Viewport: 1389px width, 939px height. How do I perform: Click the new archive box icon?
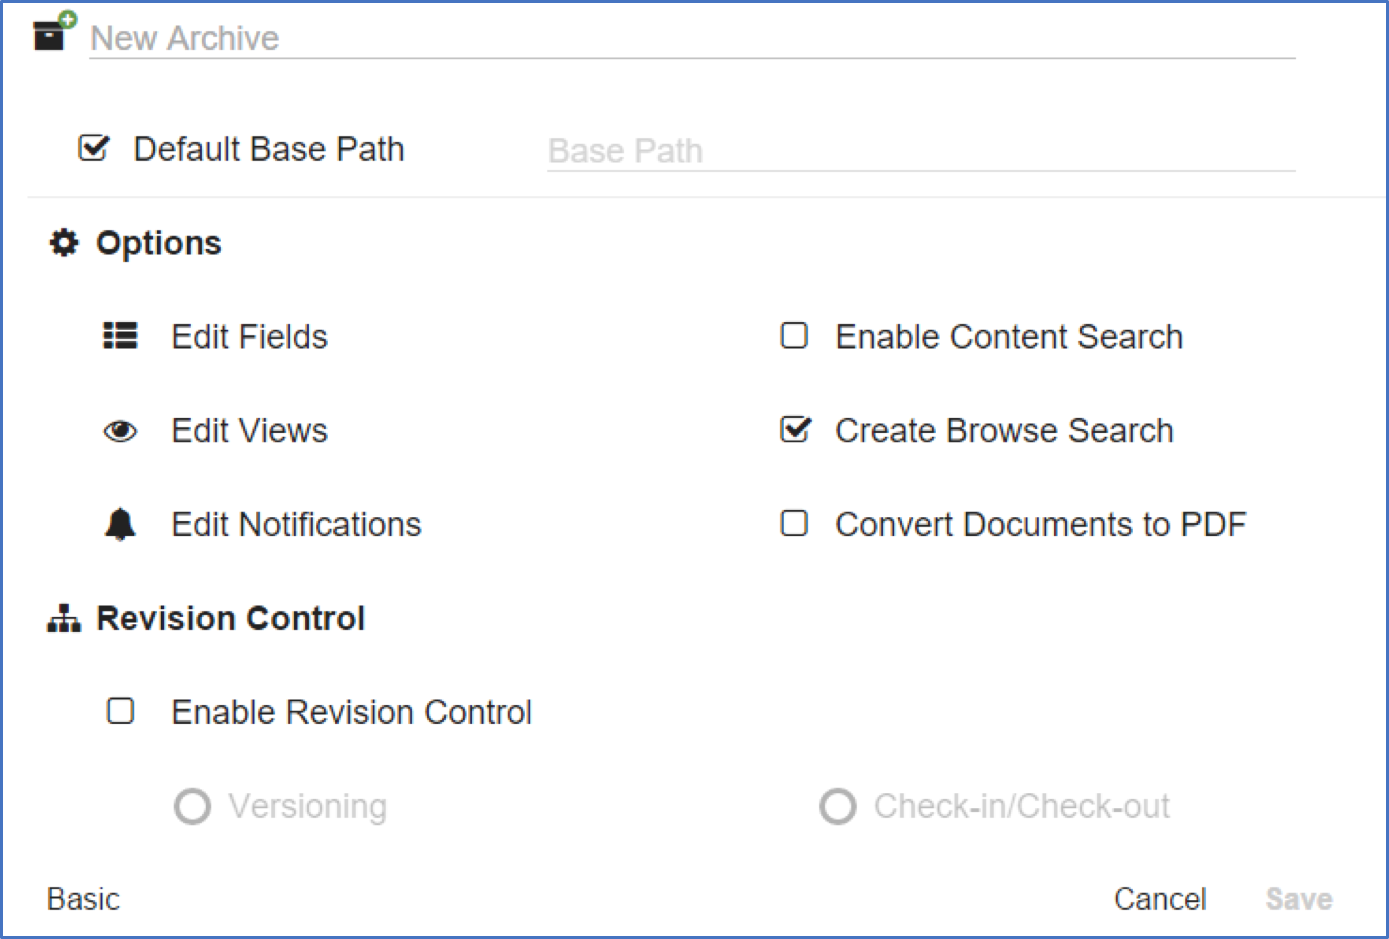point(51,33)
